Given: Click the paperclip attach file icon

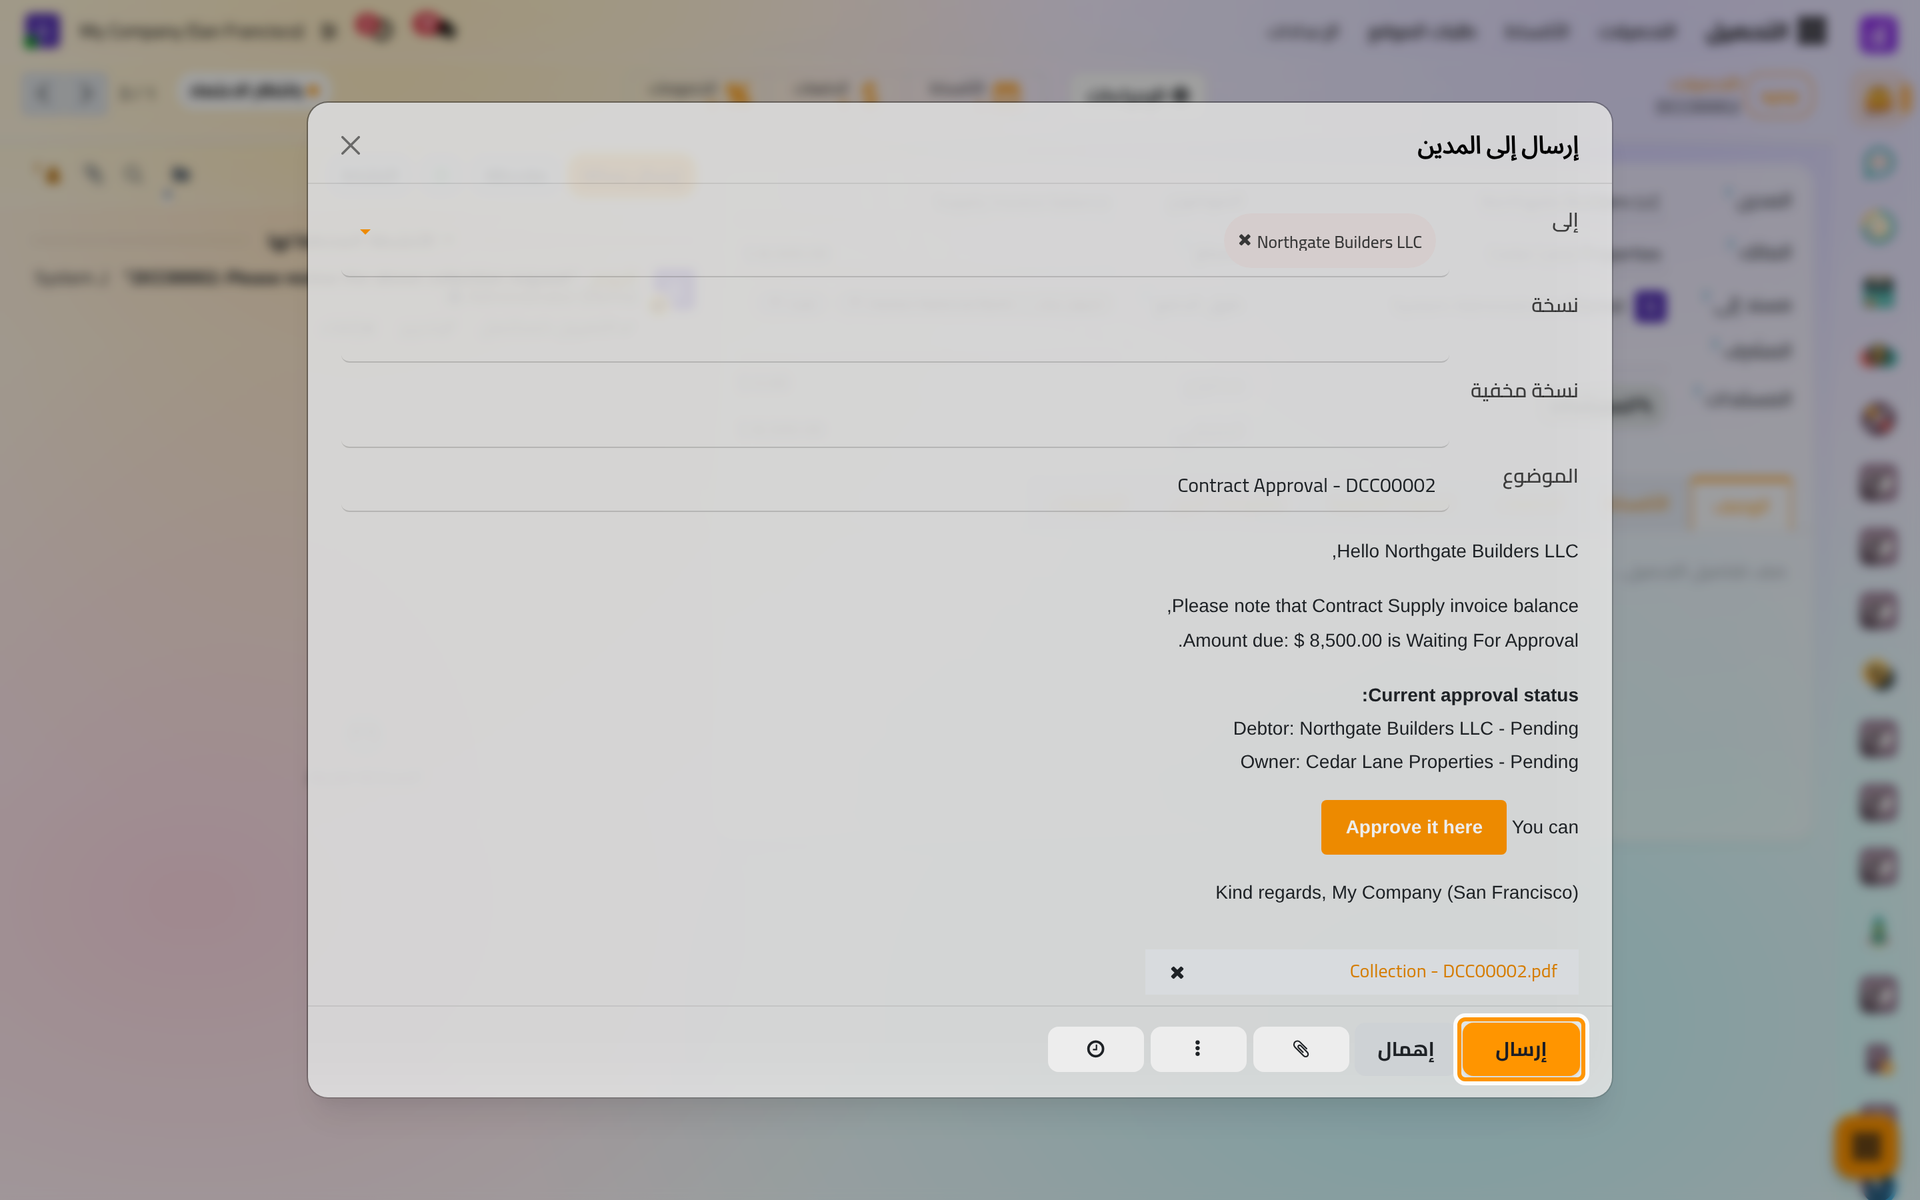Looking at the screenshot, I should coord(1301,1049).
